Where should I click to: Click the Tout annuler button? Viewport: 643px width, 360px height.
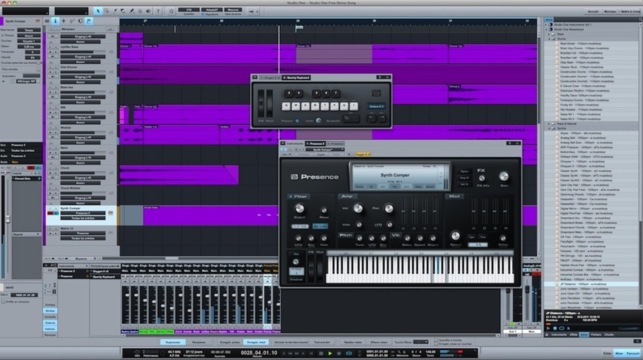322,342
